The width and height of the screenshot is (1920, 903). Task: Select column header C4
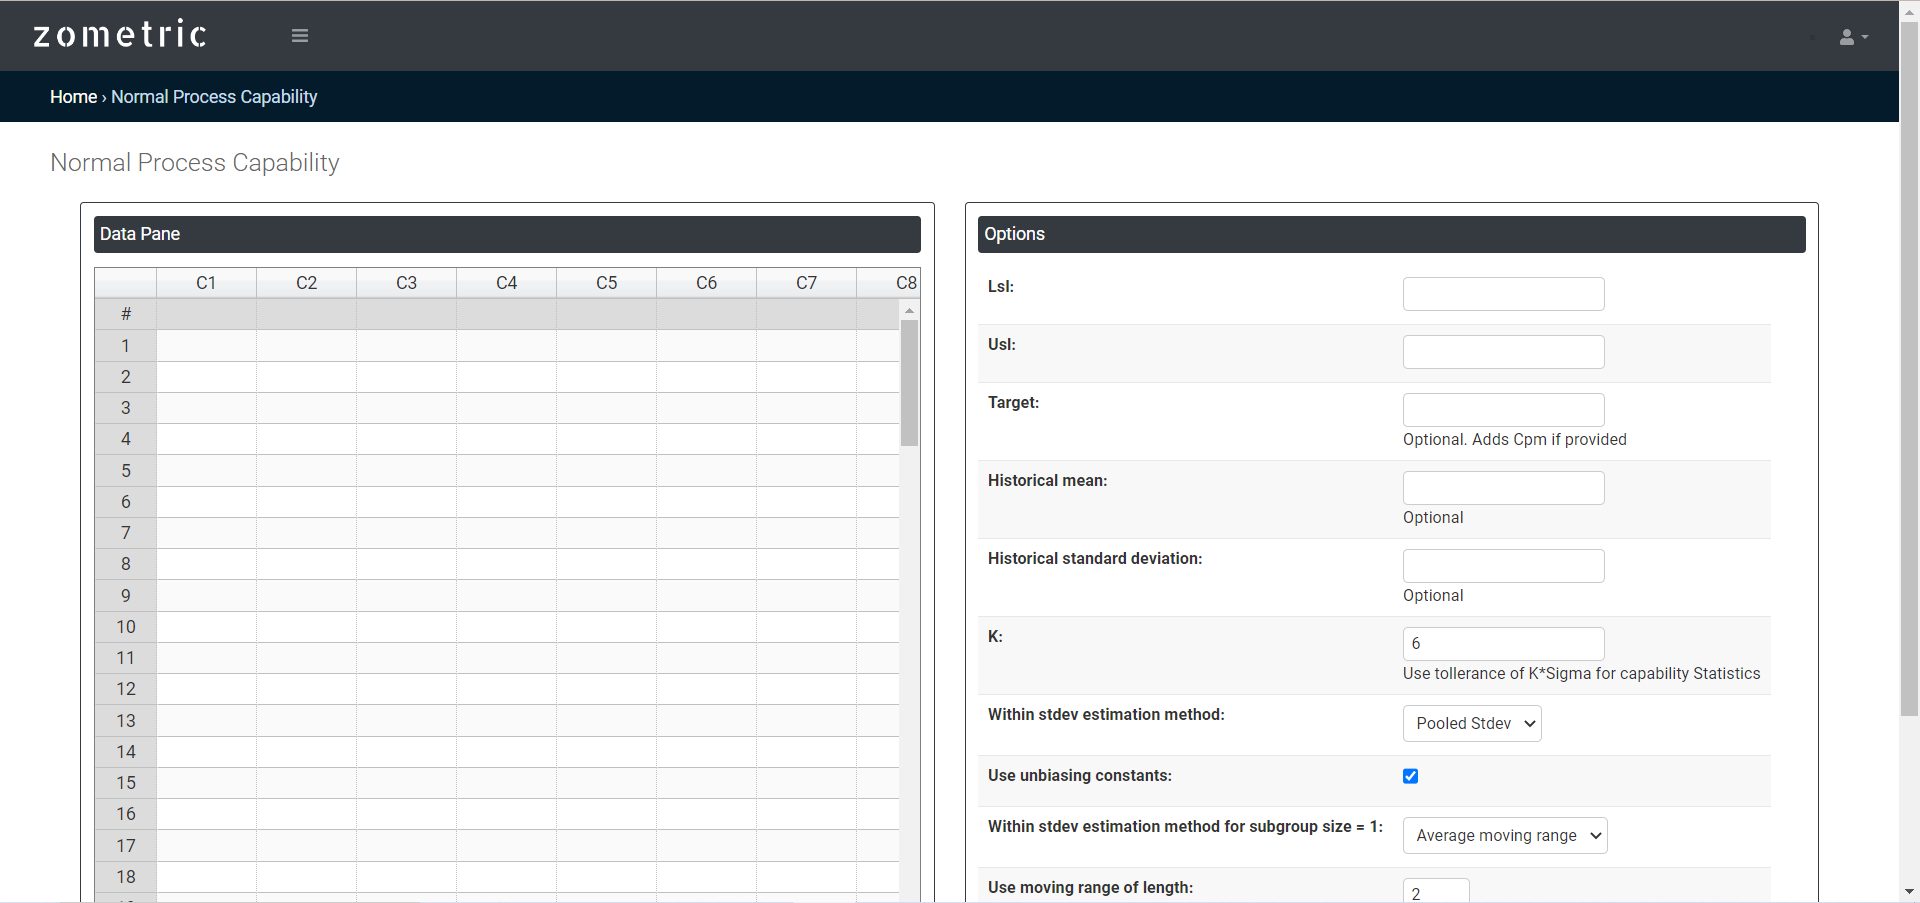pos(506,283)
